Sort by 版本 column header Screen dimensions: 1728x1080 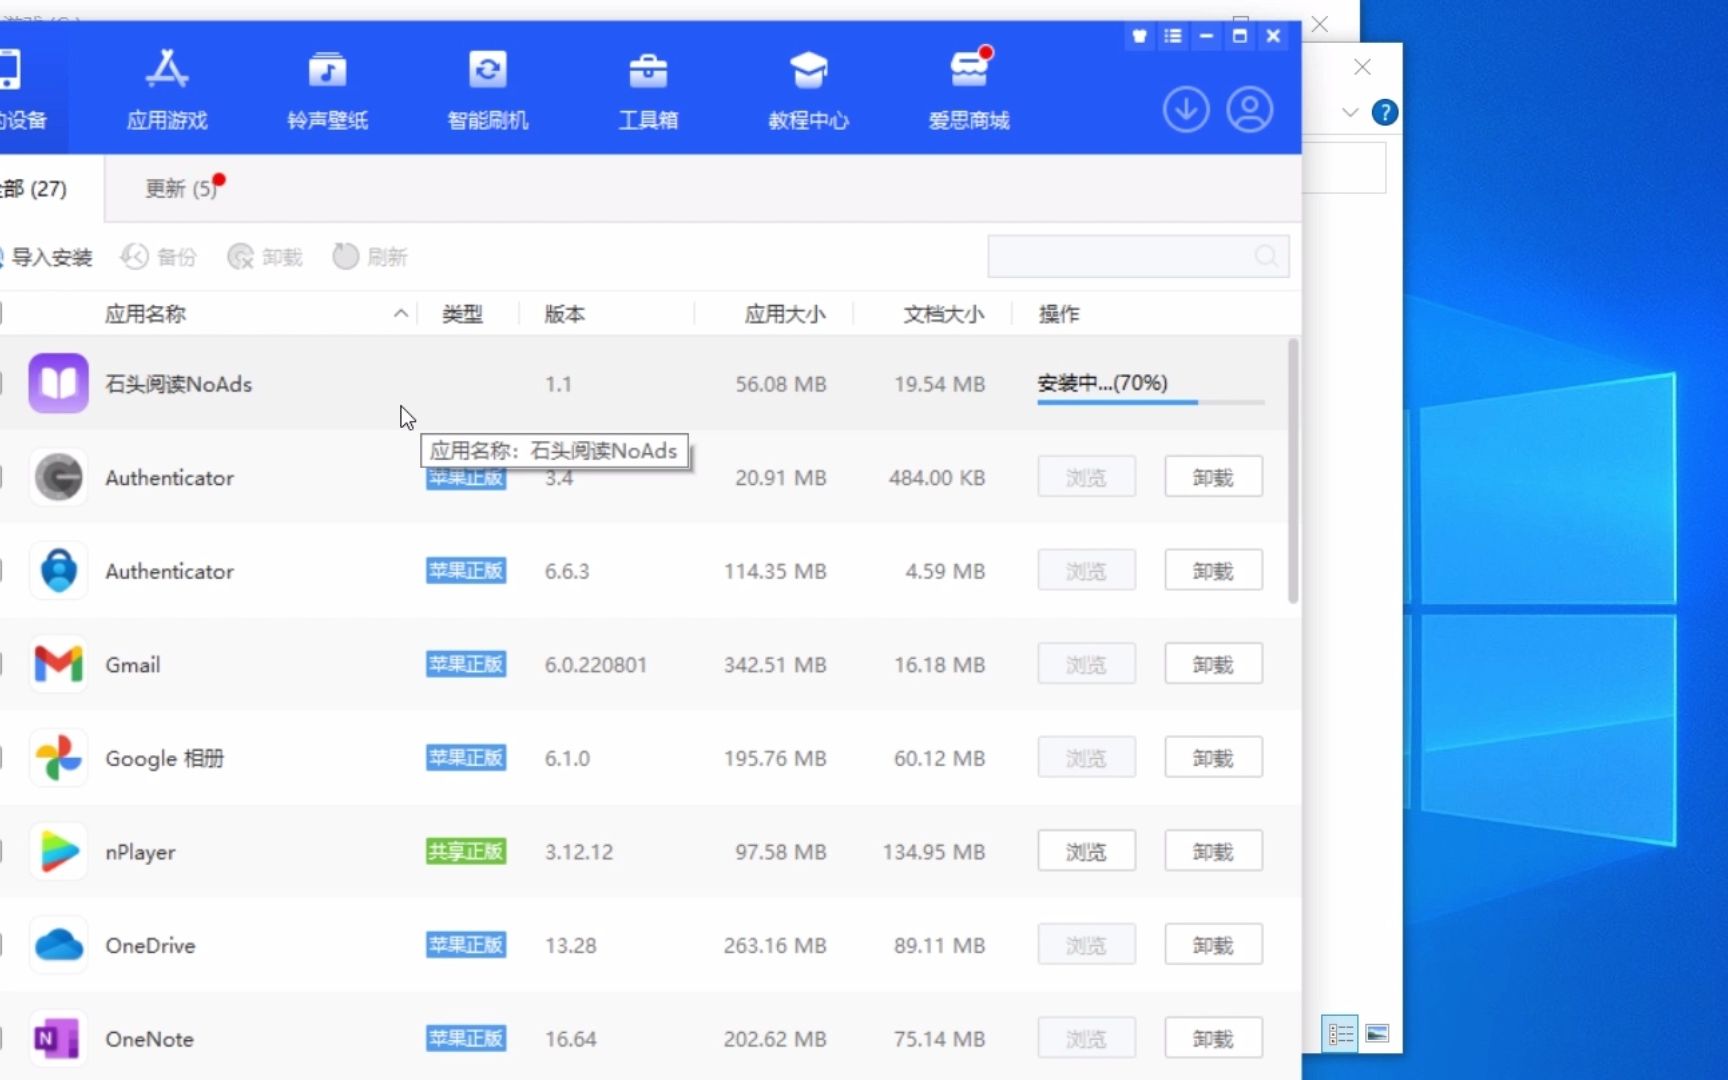coord(564,314)
